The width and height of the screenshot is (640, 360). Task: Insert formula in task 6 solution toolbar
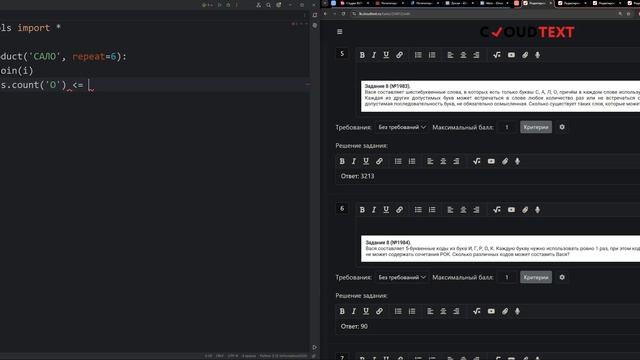click(477, 311)
